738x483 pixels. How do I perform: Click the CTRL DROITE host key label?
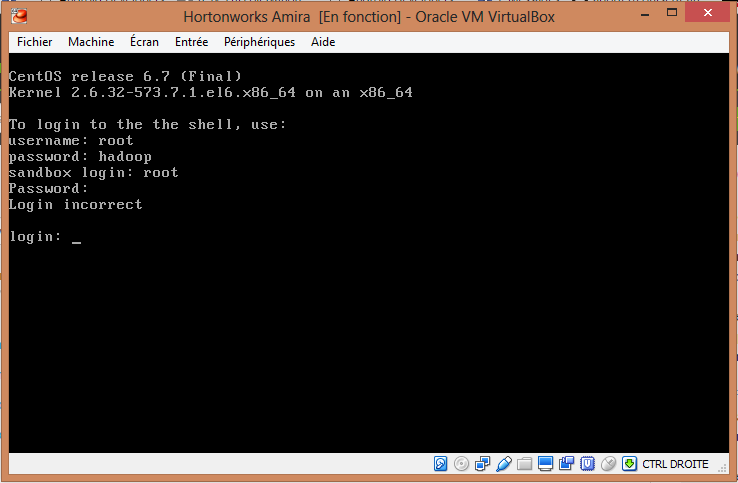click(675, 464)
